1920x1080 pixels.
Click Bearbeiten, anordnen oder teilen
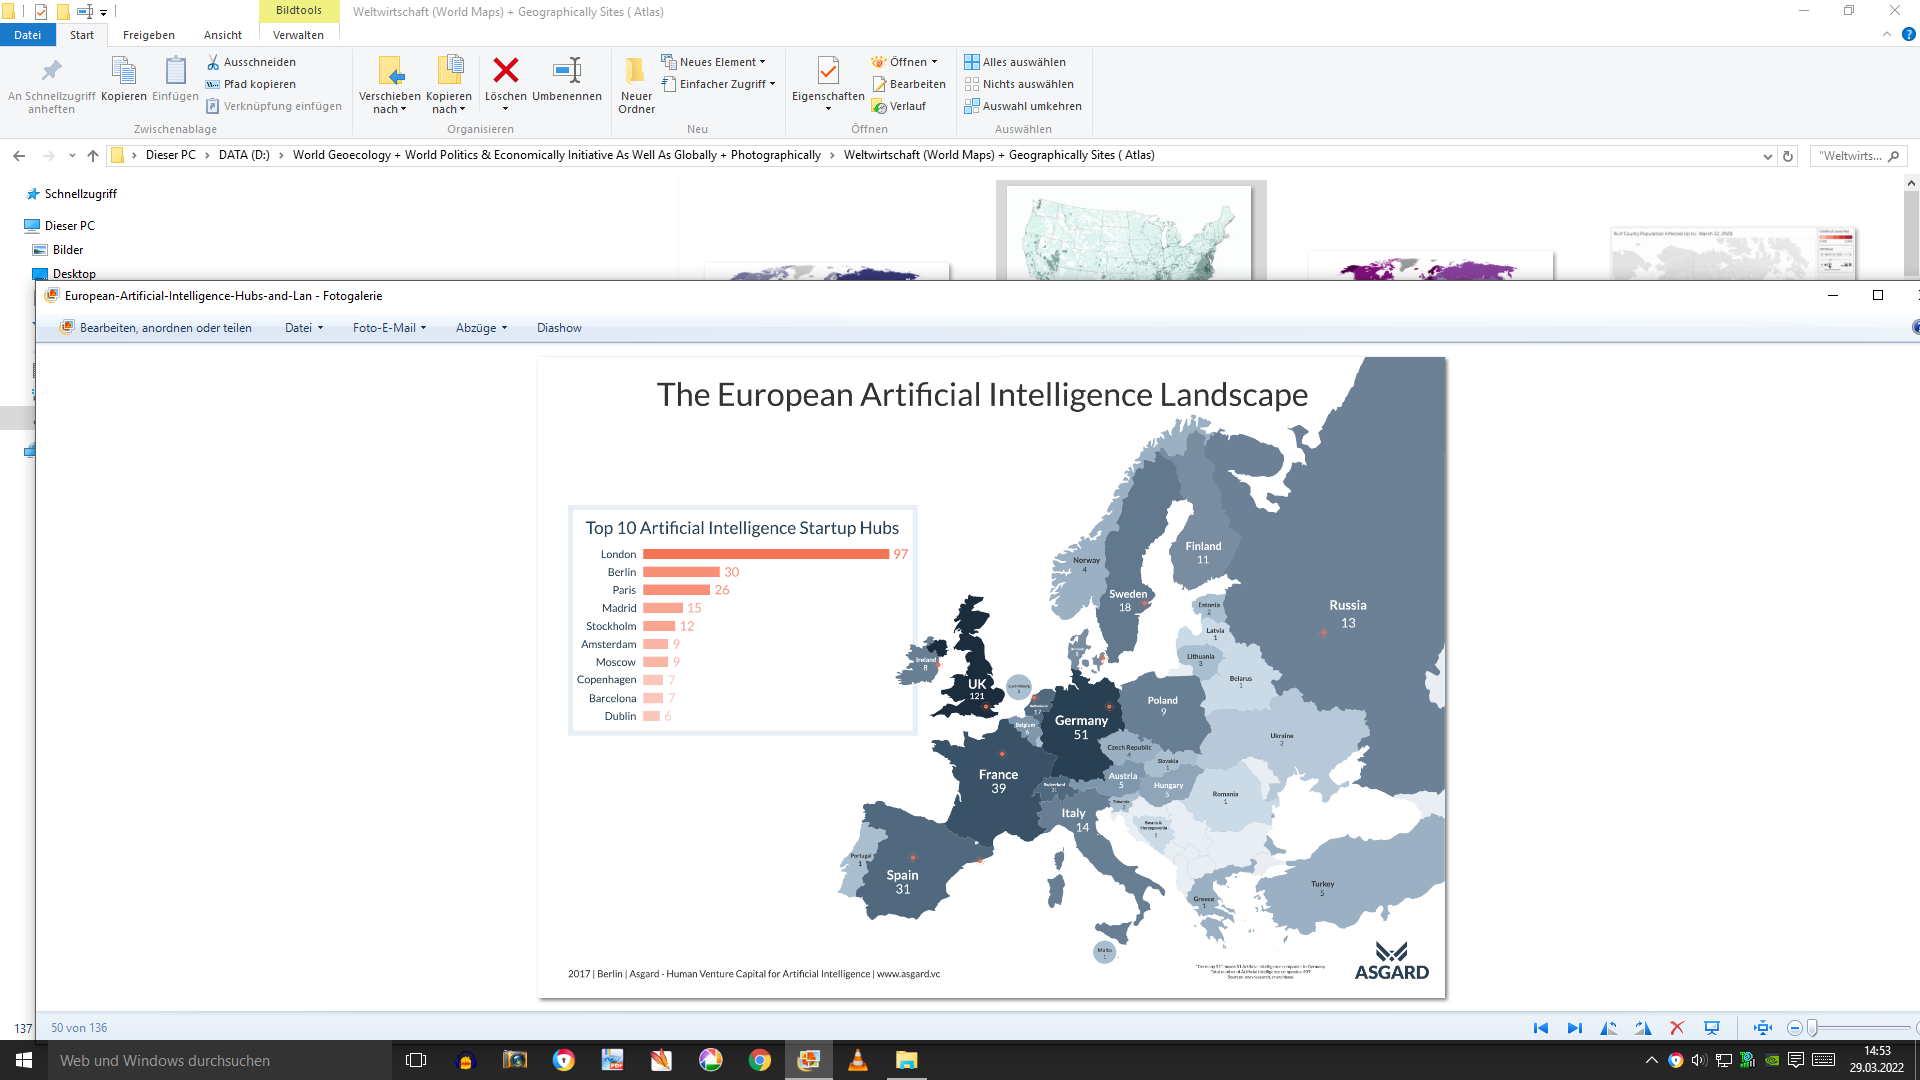tap(156, 328)
